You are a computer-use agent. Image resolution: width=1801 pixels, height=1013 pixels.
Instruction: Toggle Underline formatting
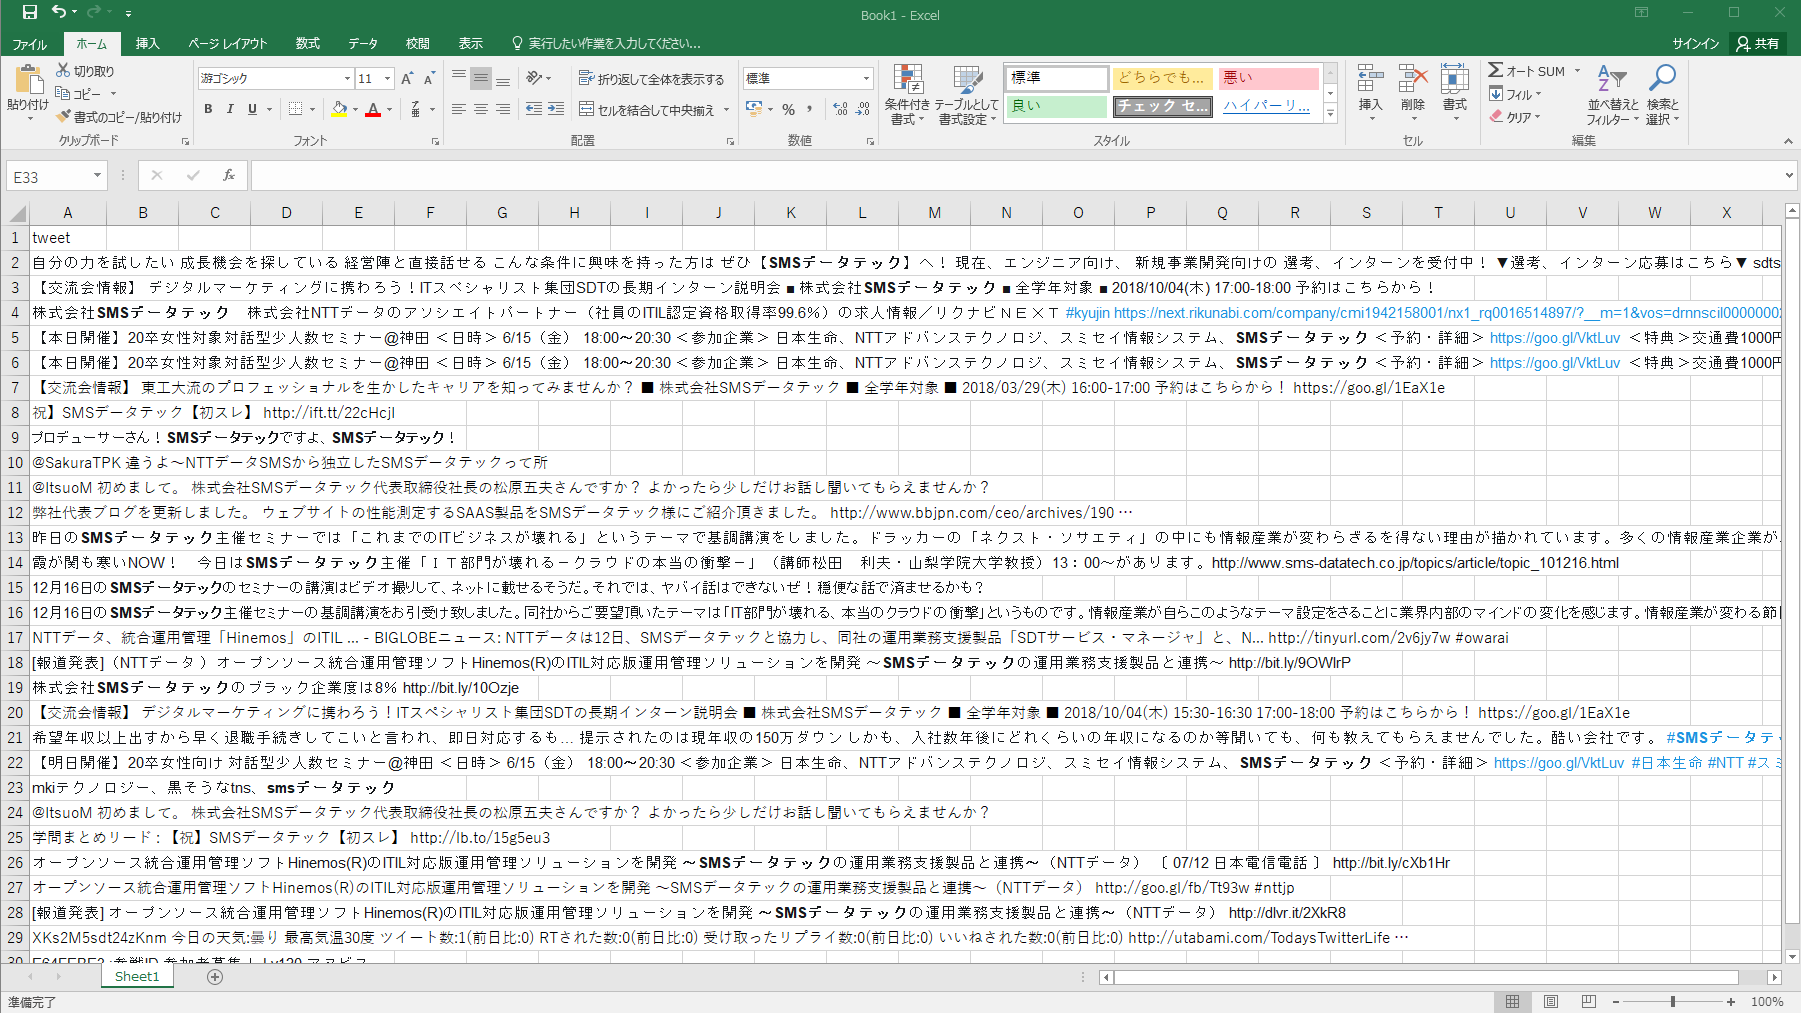tap(252, 109)
